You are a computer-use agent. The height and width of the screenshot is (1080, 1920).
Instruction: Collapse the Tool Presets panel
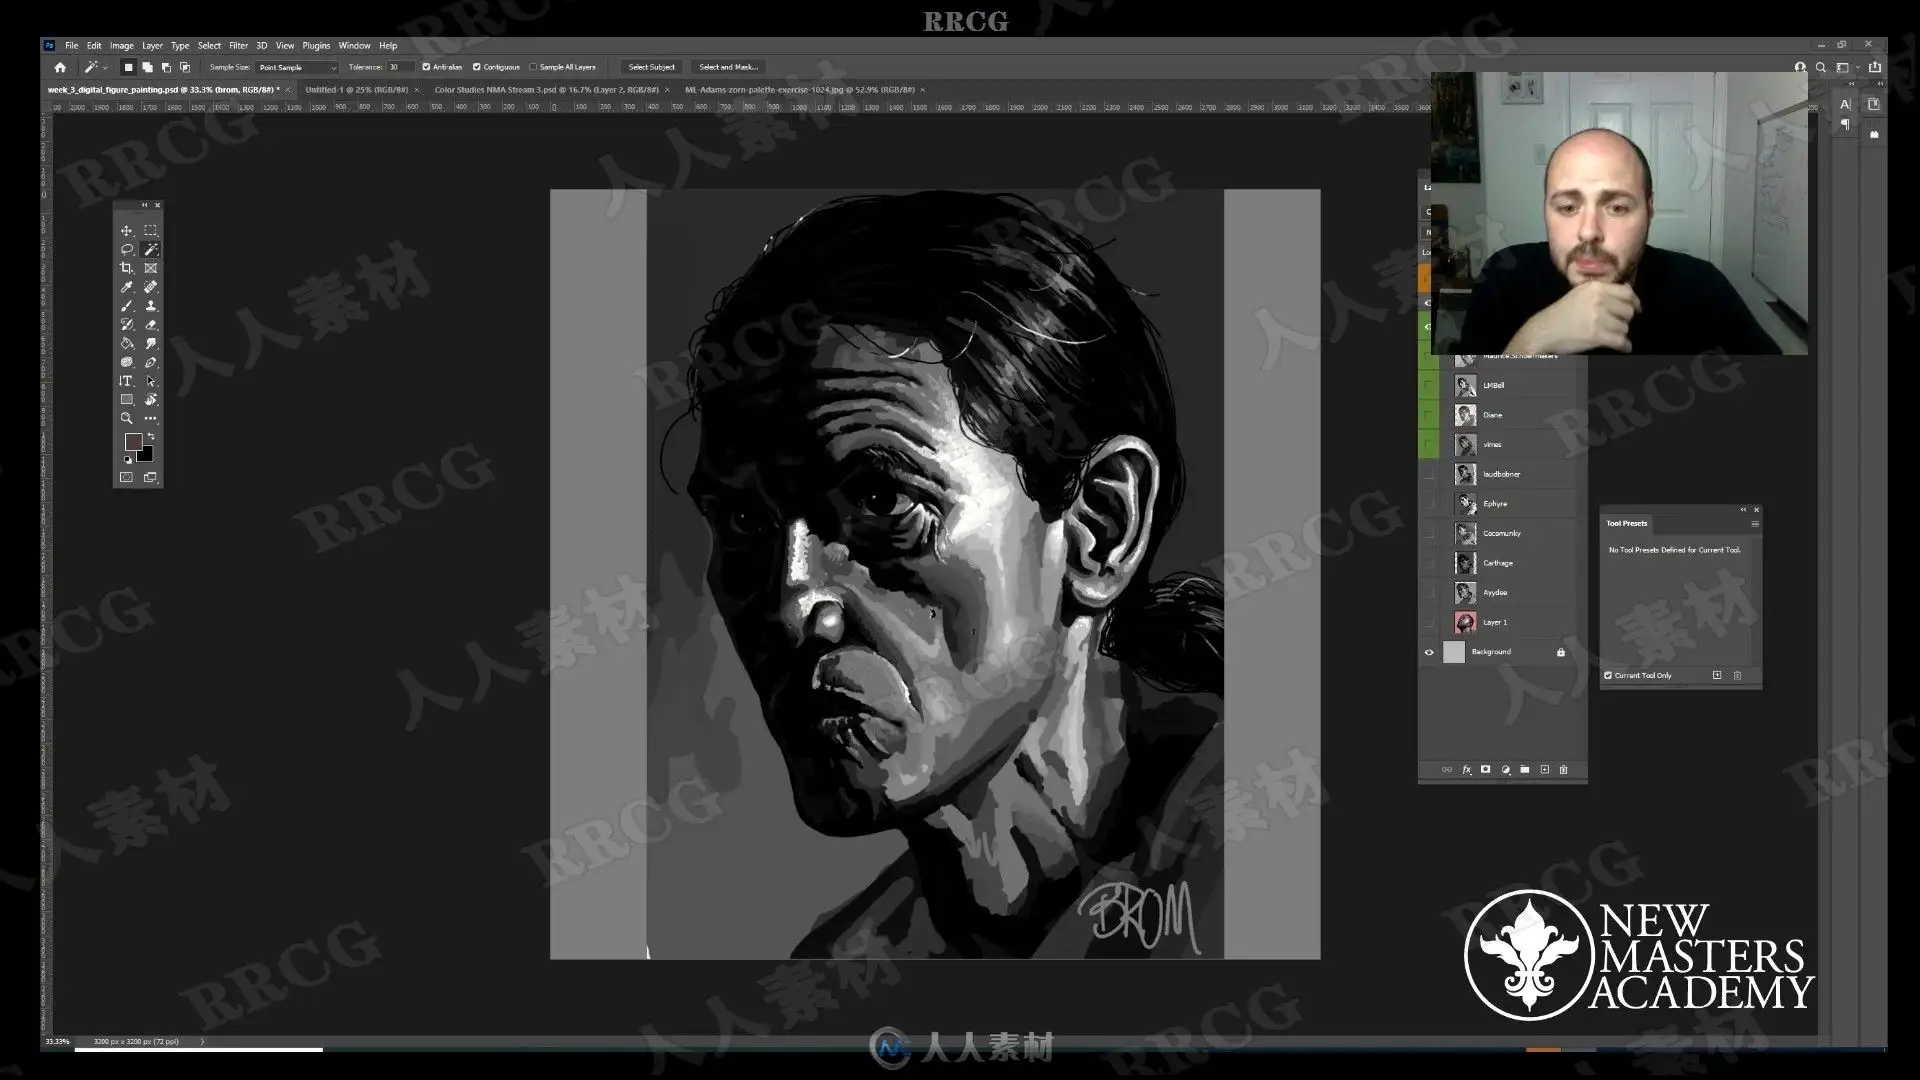click(1743, 510)
